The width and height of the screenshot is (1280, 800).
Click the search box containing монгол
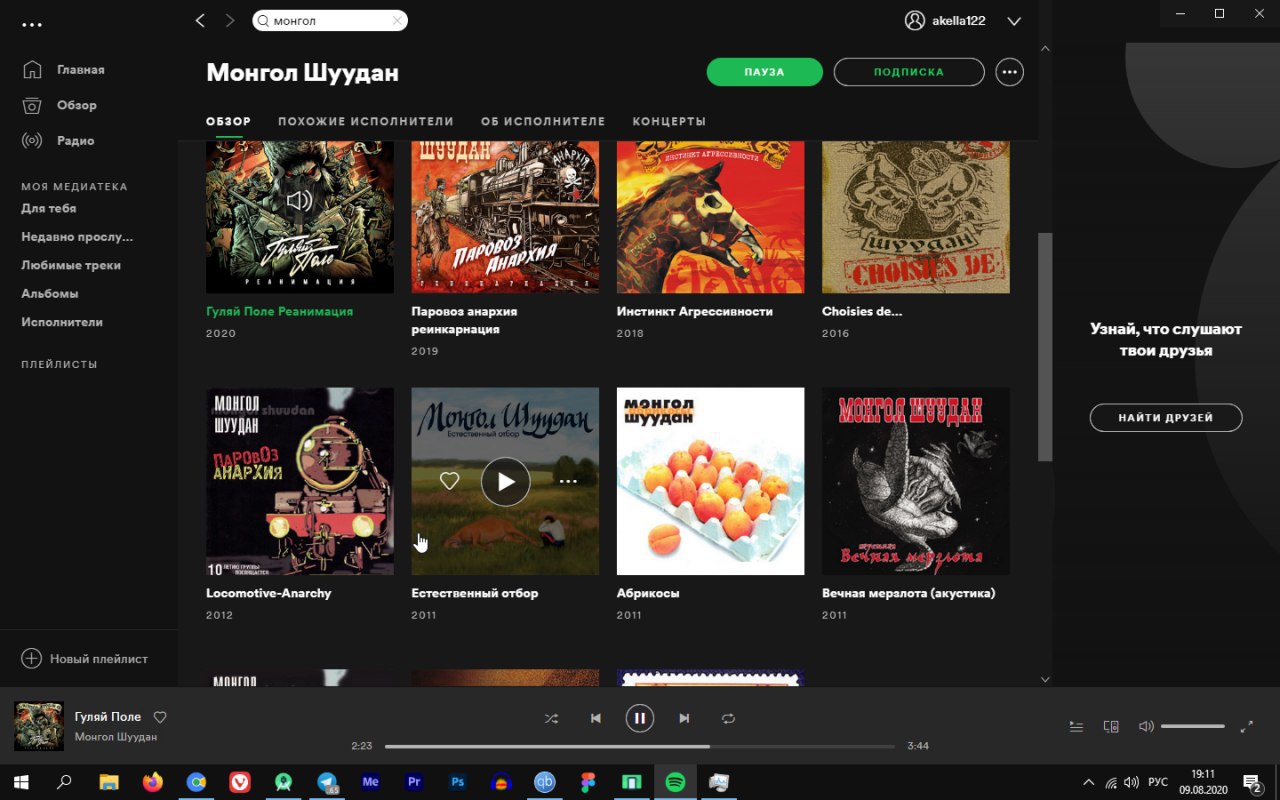(330, 21)
